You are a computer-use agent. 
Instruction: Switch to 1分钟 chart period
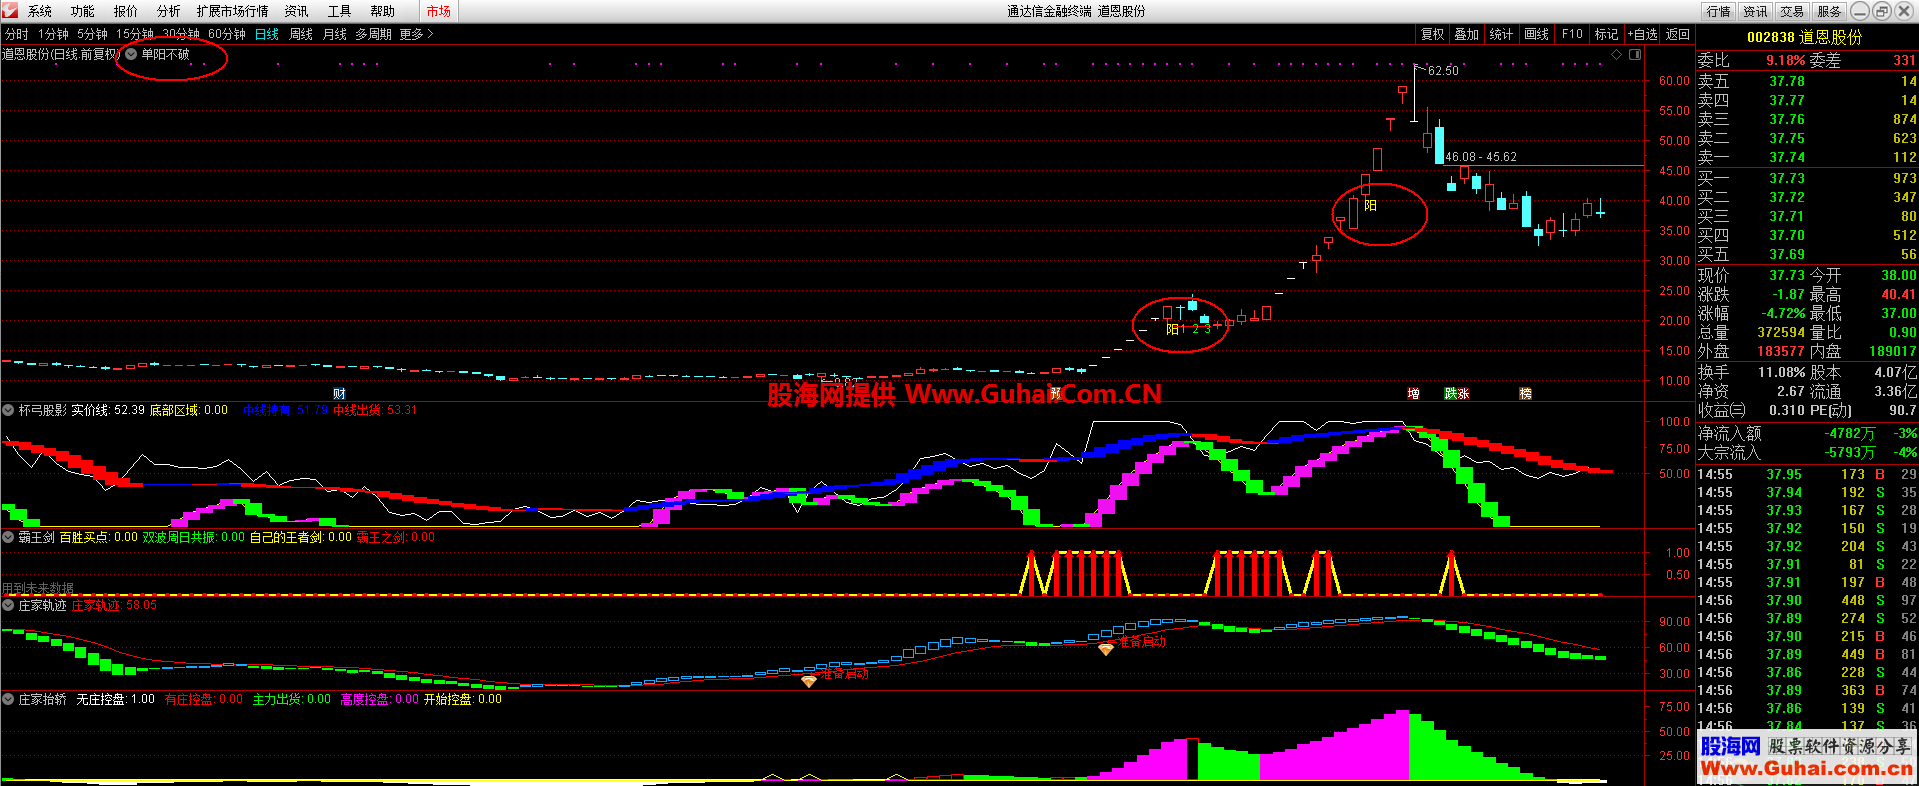click(54, 34)
